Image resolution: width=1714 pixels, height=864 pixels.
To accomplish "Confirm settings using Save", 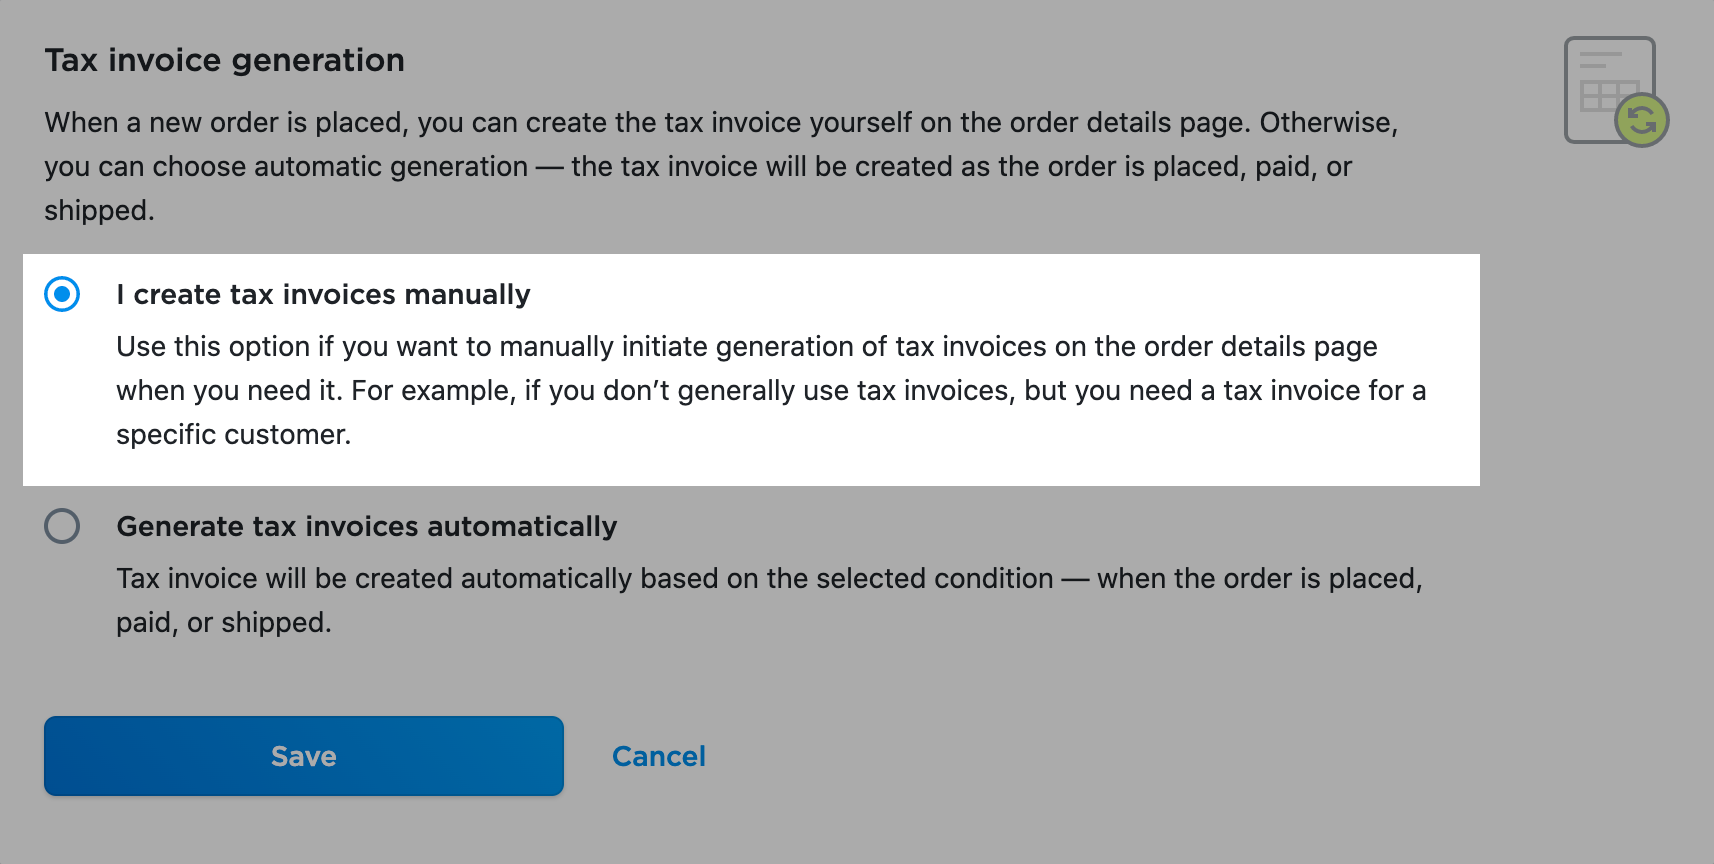I will pyautogui.click(x=302, y=756).
